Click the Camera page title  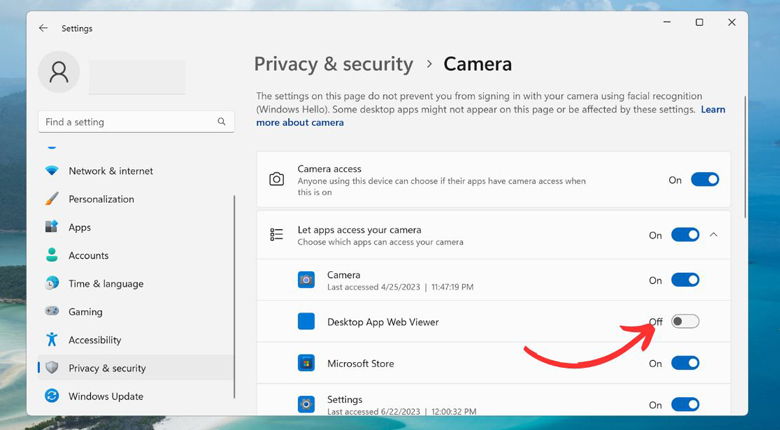point(478,64)
